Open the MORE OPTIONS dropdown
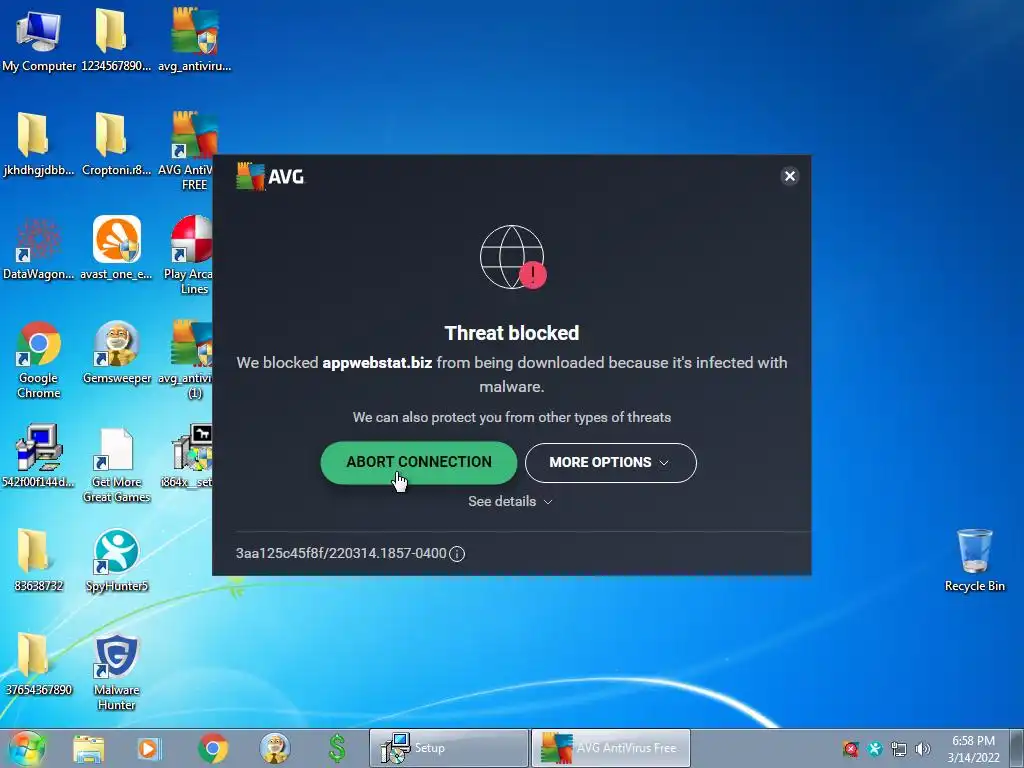 point(611,462)
